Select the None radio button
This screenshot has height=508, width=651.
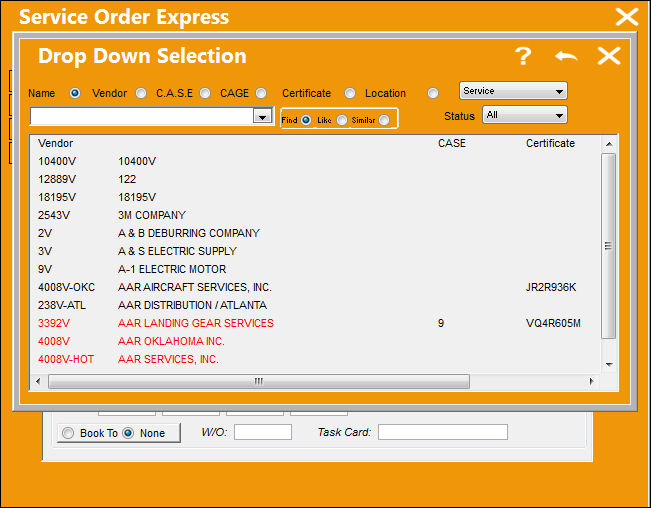tap(128, 433)
